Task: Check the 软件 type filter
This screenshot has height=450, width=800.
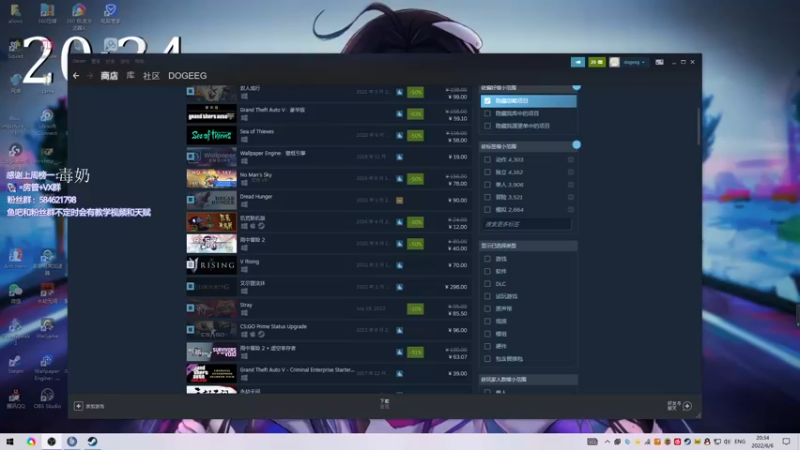Action: tap(487, 271)
